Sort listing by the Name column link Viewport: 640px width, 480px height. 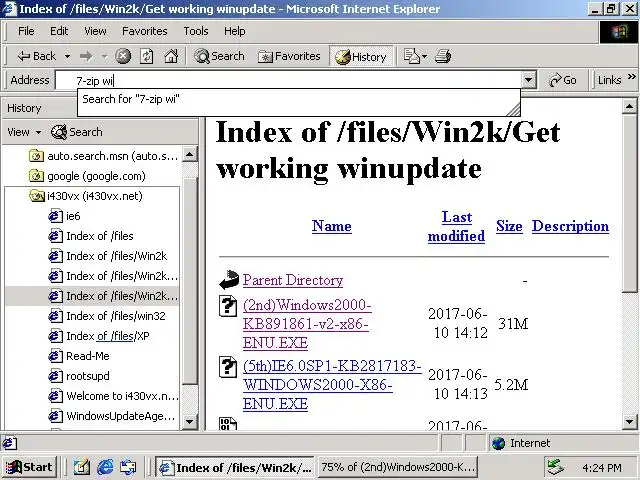tap(331, 226)
